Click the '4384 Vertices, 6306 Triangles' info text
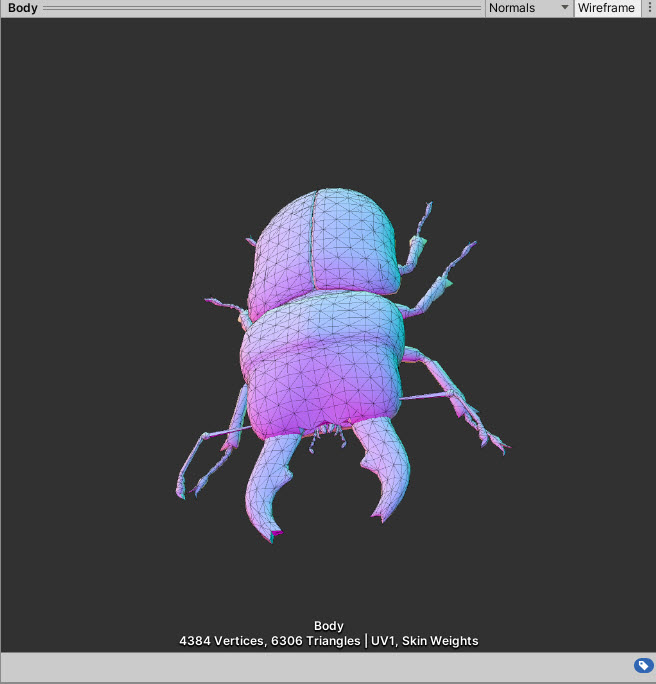Screen dimensions: 656x684 (x=270, y=641)
